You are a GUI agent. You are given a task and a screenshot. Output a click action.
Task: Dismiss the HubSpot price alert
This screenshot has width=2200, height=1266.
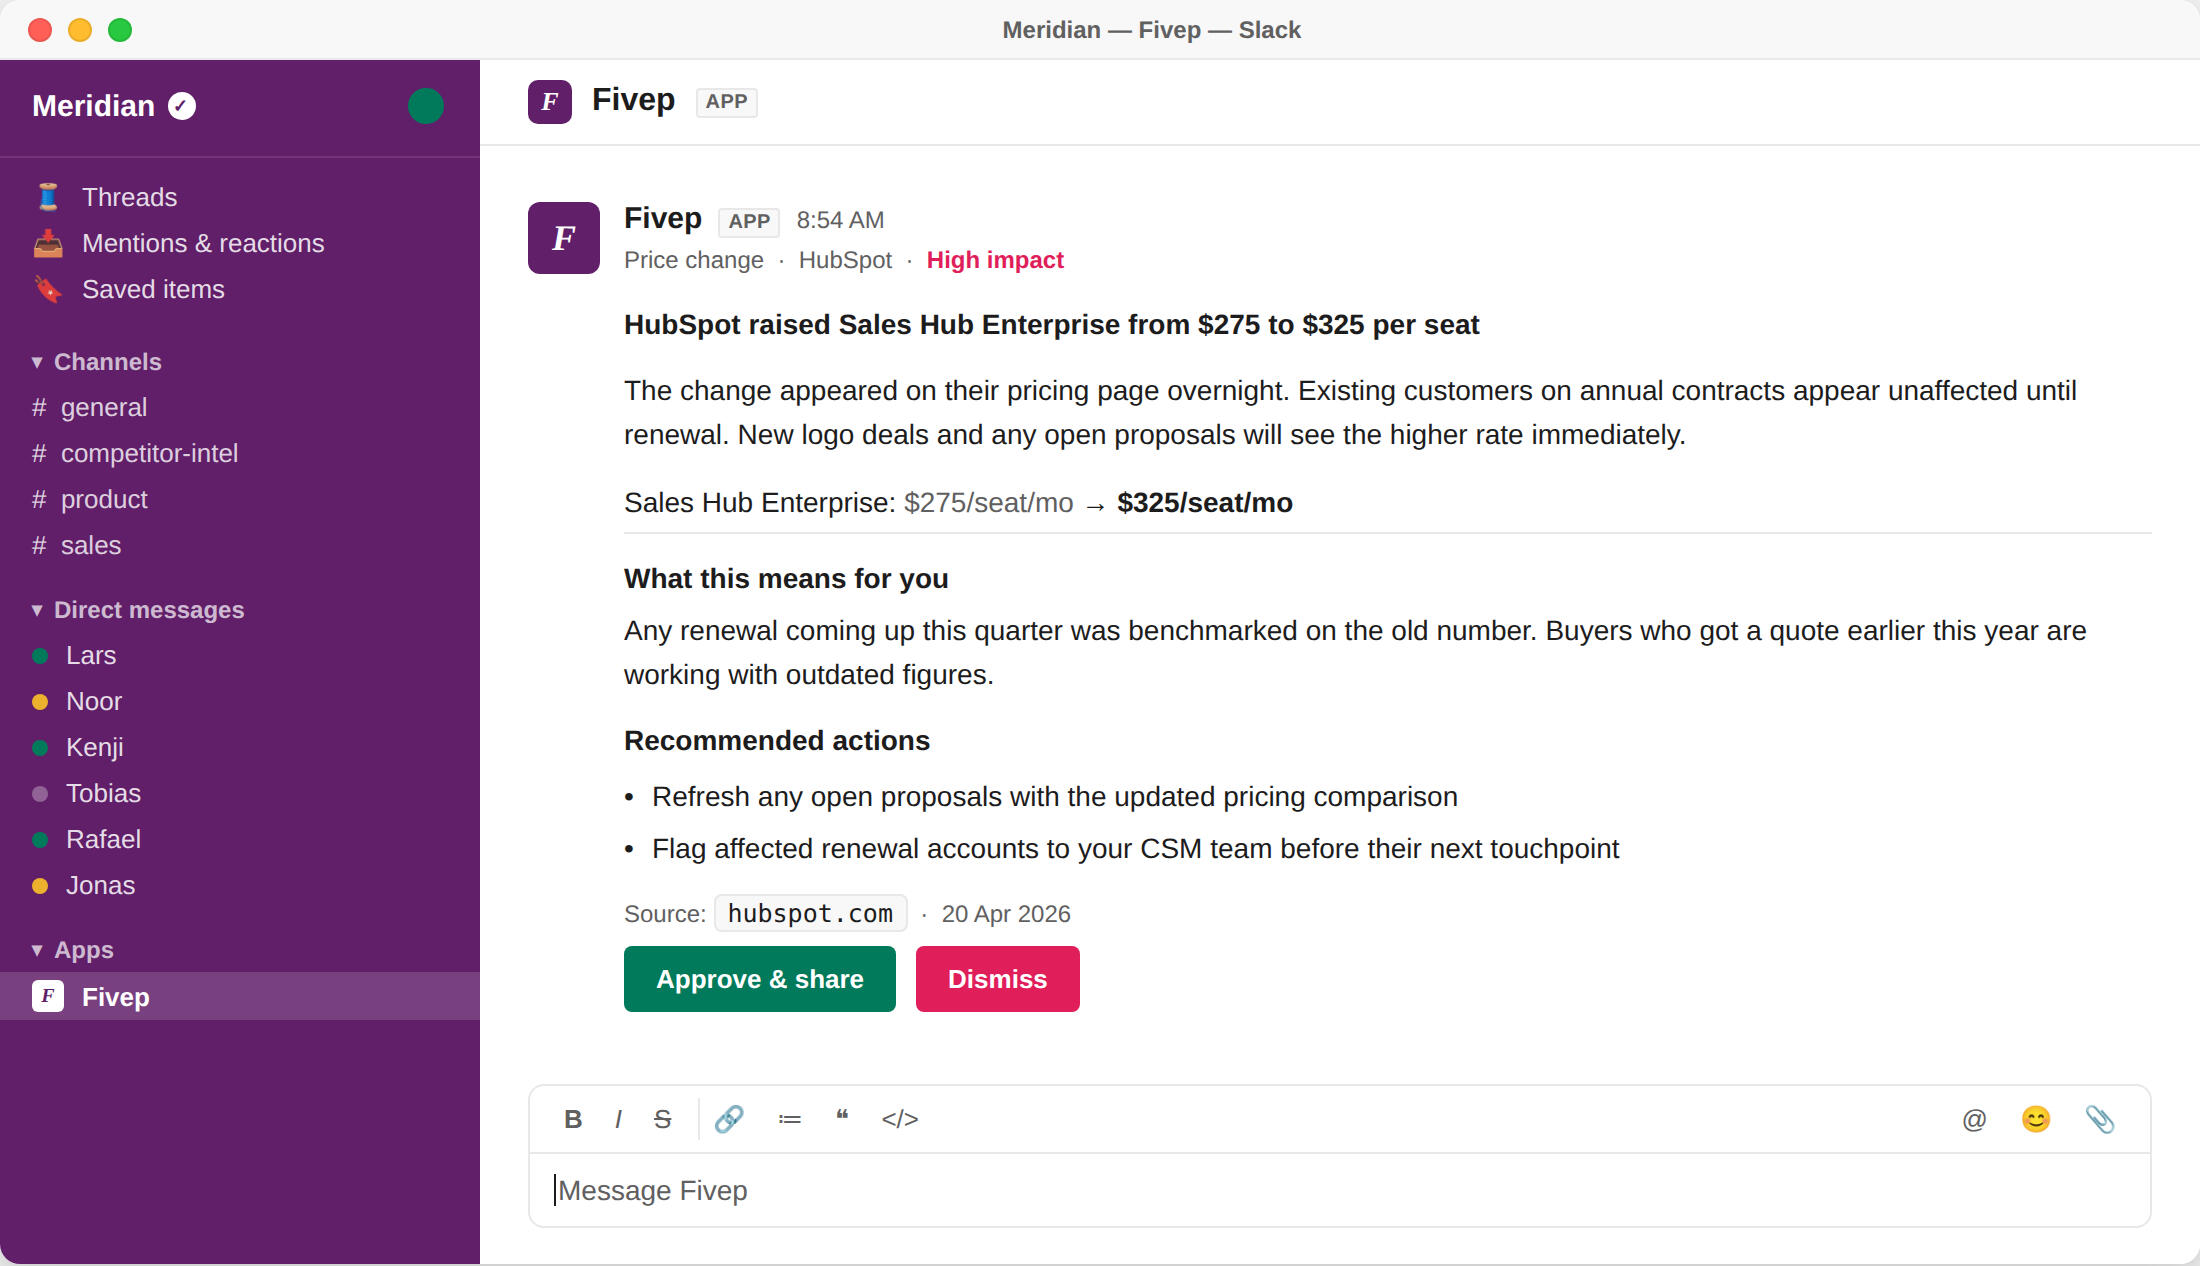point(997,979)
